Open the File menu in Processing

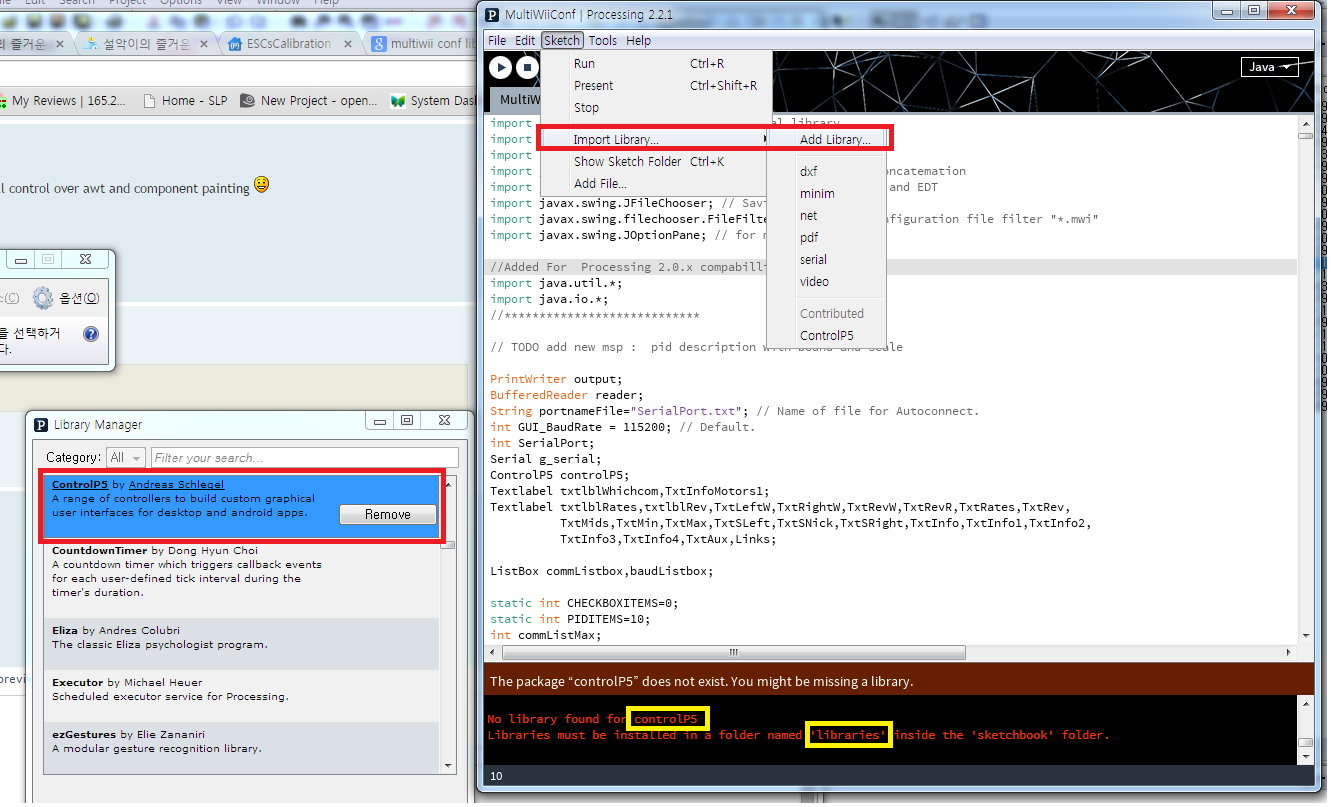coord(497,40)
